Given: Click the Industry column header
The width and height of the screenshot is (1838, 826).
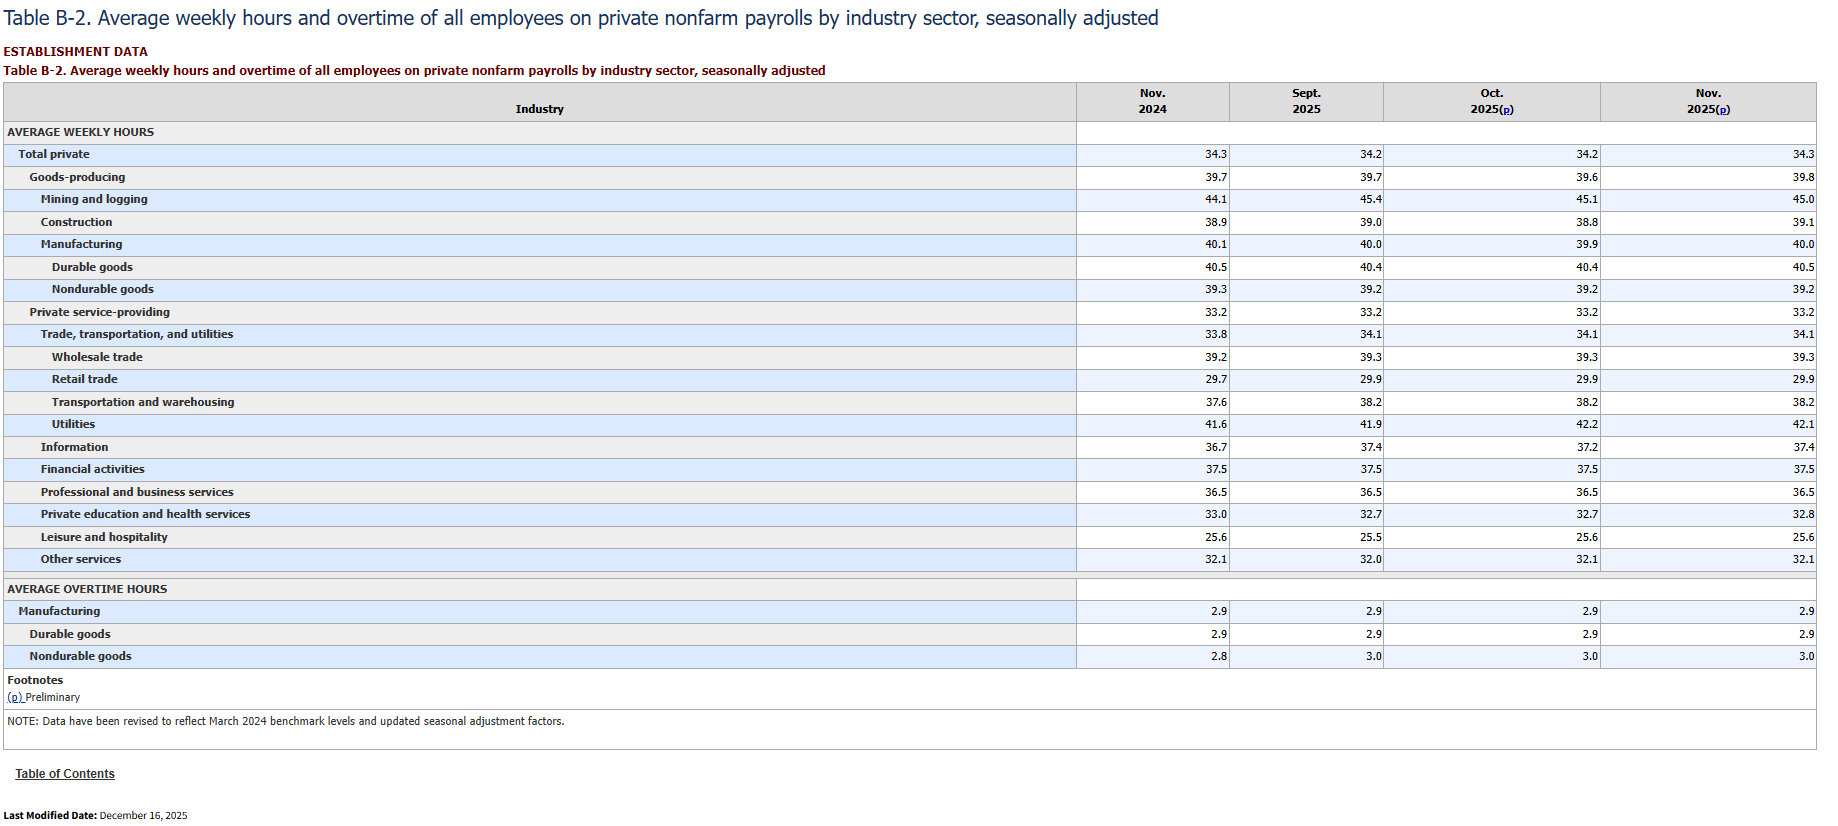Looking at the screenshot, I should click(539, 109).
